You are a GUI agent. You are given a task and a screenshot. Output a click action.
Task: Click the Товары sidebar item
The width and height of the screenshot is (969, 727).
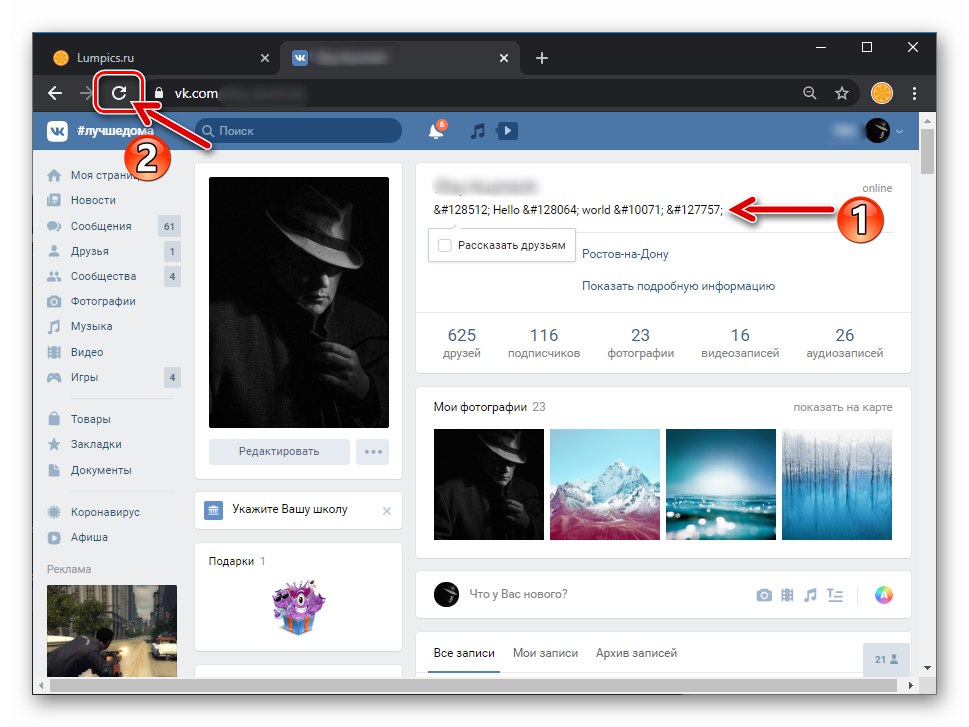[79, 419]
